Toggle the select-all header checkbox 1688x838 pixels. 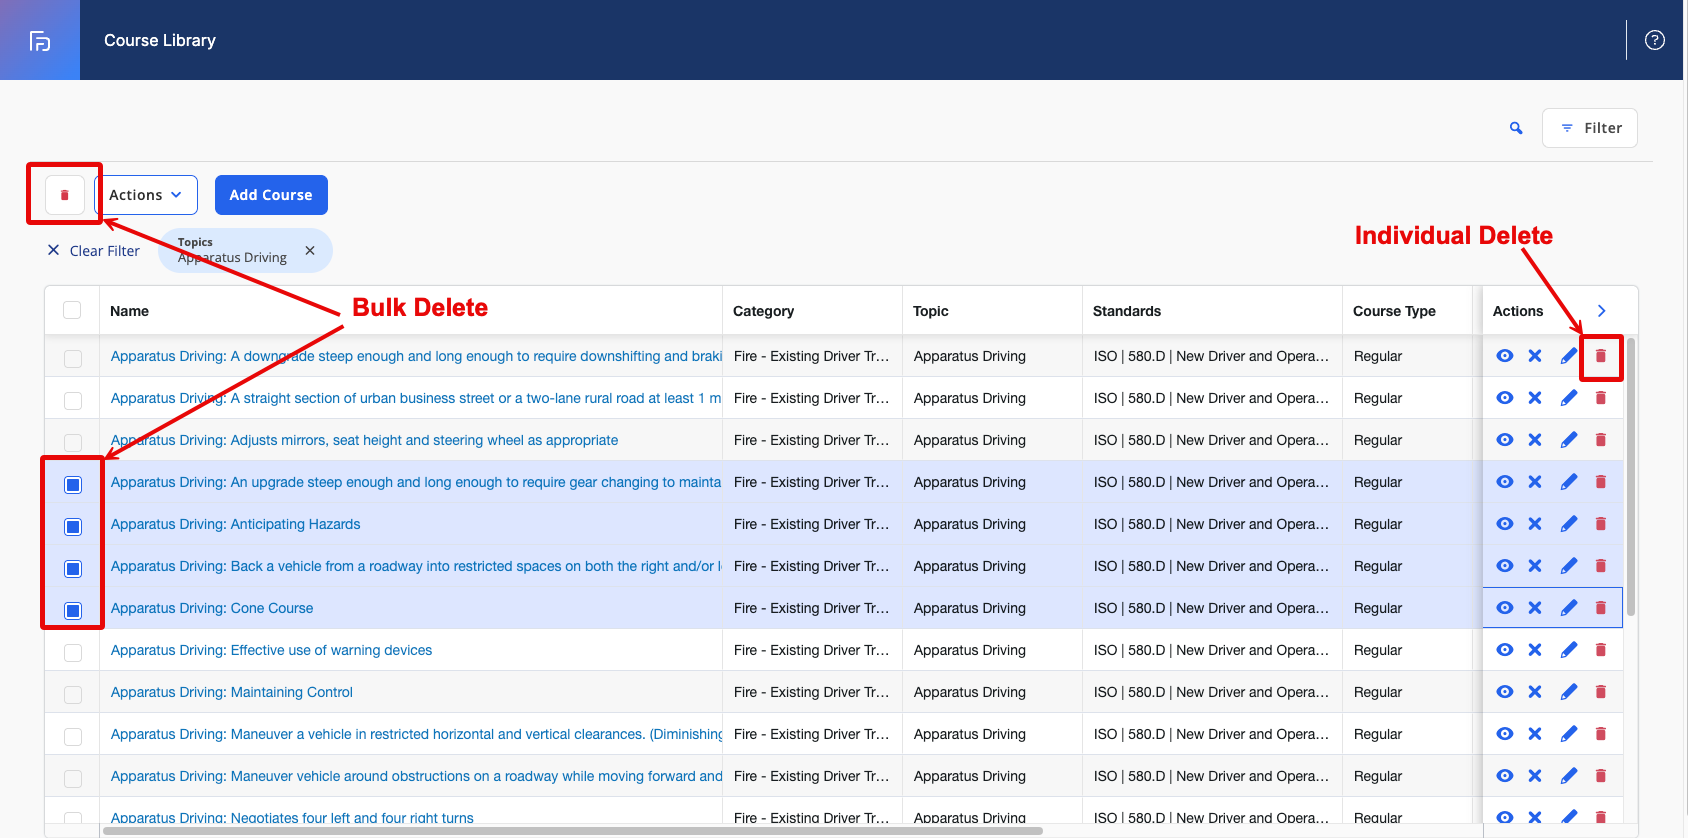(x=72, y=310)
